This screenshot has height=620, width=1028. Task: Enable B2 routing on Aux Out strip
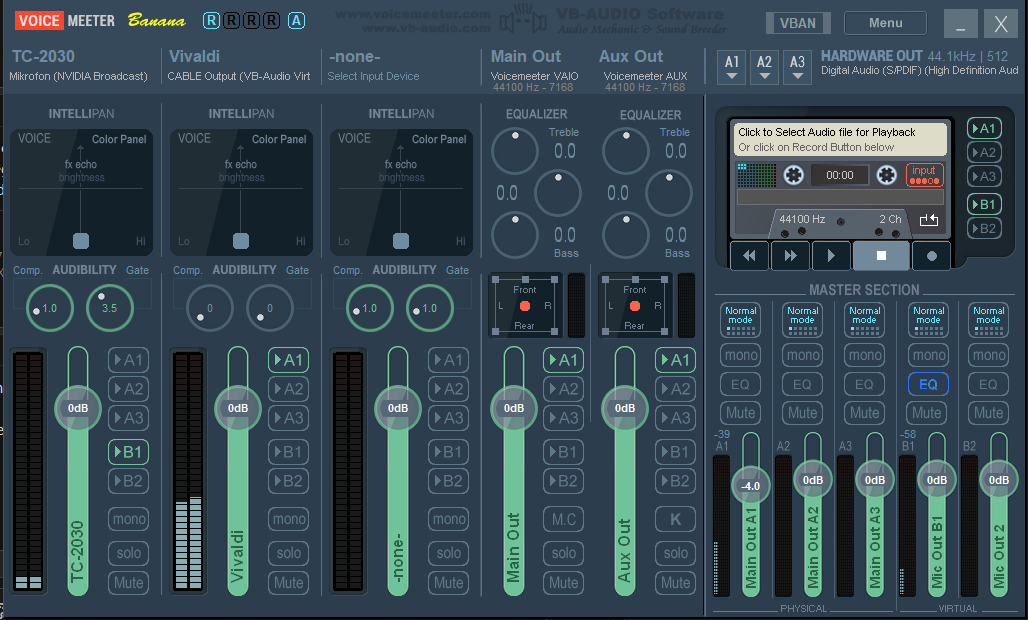click(675, 480)
